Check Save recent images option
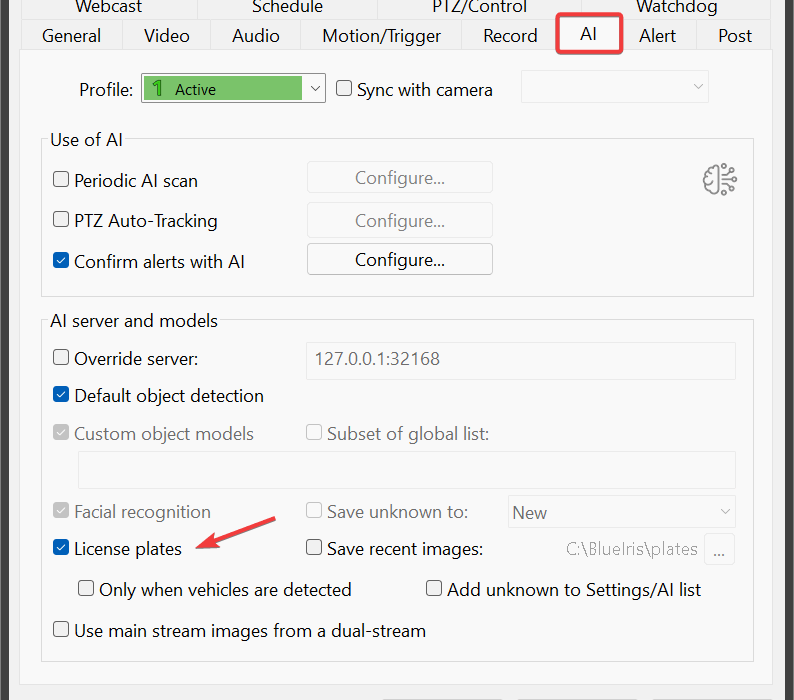 tap(315, 549)
